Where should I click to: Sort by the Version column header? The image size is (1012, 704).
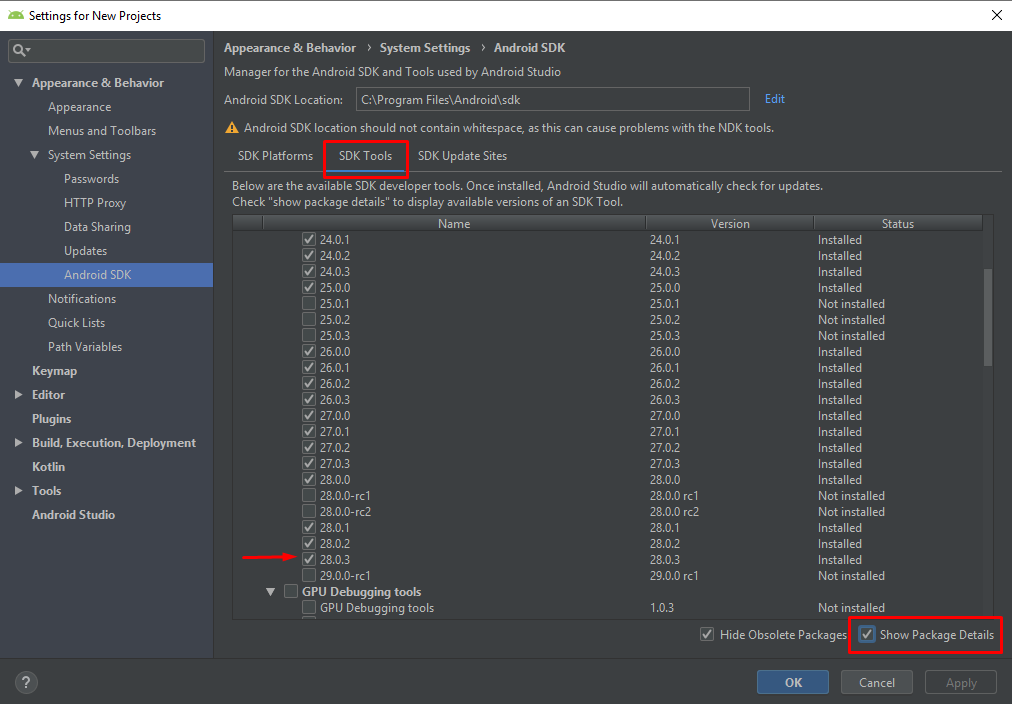[730, 223]
